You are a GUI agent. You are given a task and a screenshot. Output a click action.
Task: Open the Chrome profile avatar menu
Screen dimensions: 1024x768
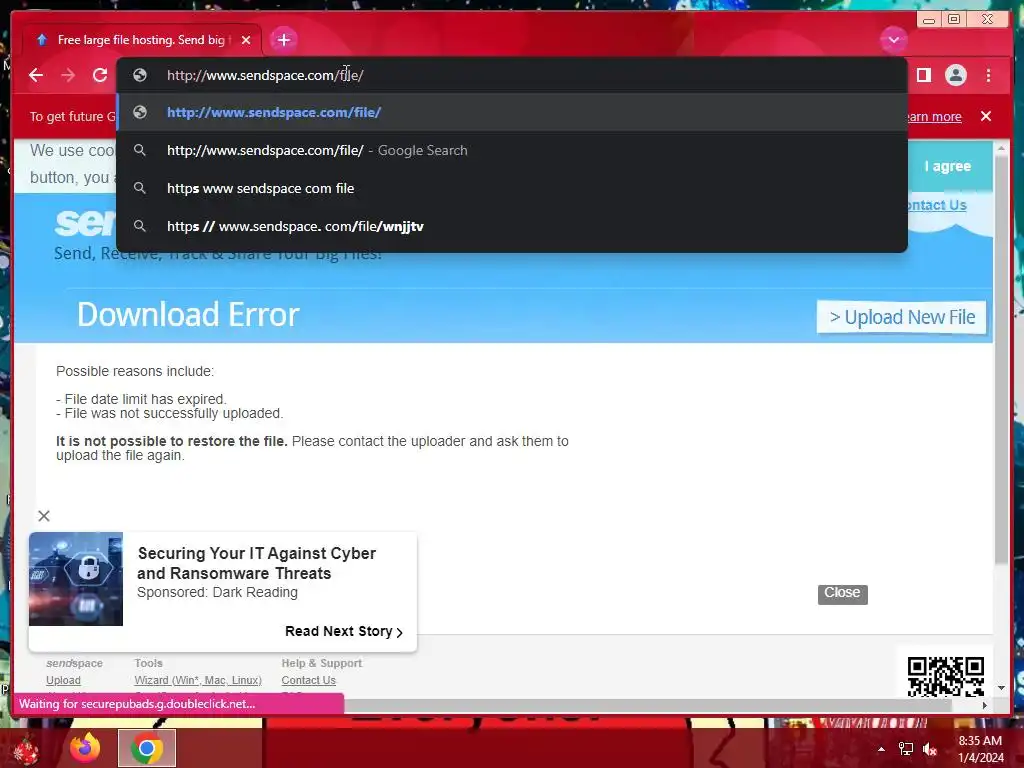(955, 75)
